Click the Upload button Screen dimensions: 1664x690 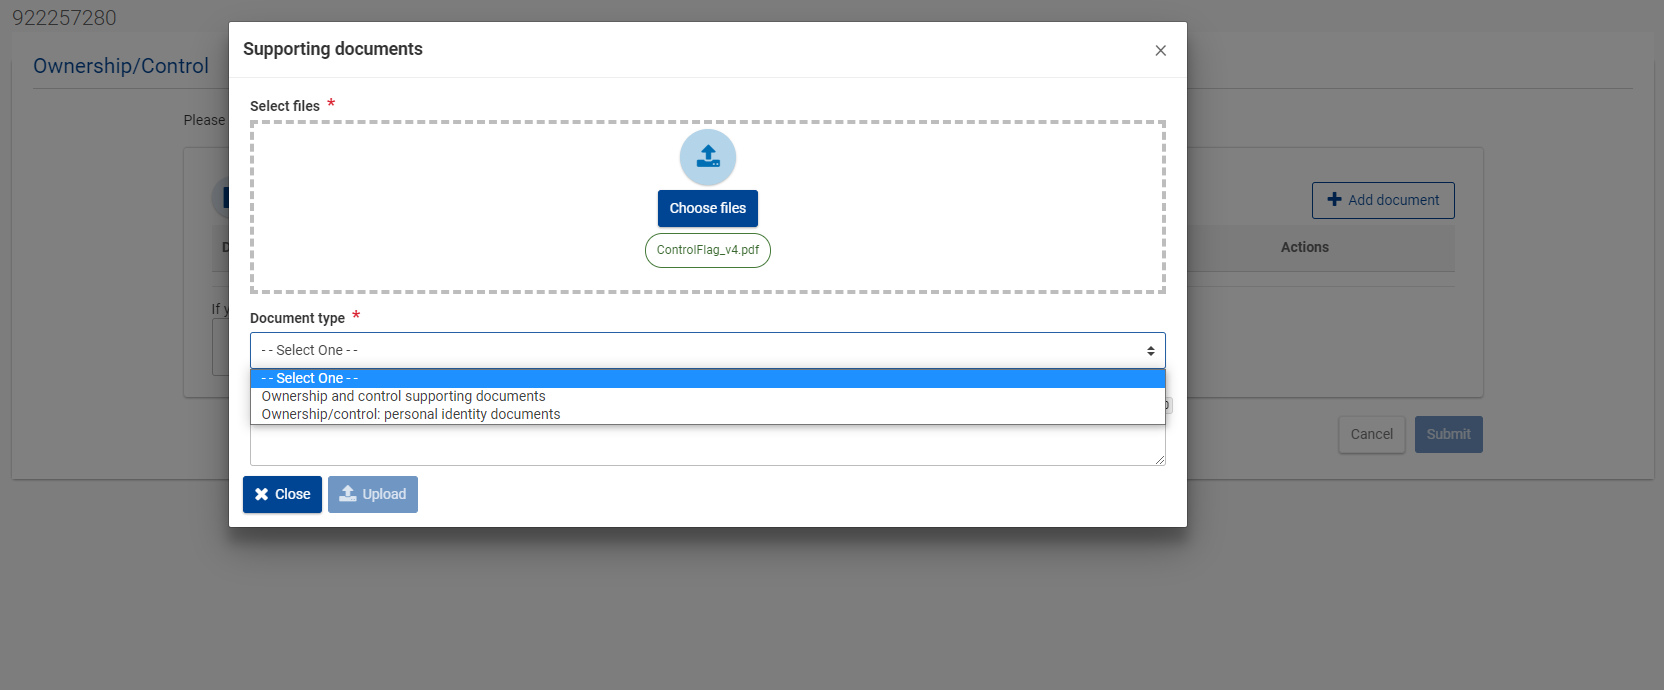tap(373, 494)
